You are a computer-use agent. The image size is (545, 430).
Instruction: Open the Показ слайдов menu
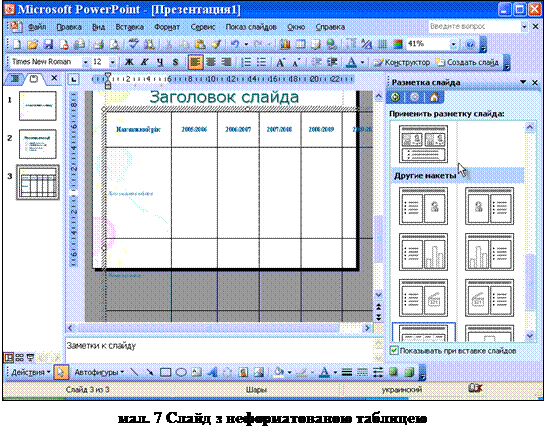click(251, 27)
